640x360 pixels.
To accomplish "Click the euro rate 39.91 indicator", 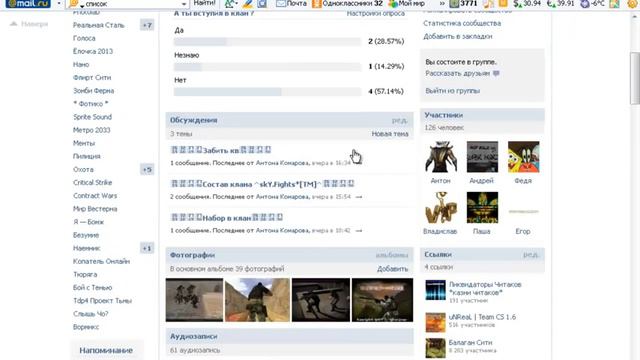I will pyautogui.click(x=560, y=4).
